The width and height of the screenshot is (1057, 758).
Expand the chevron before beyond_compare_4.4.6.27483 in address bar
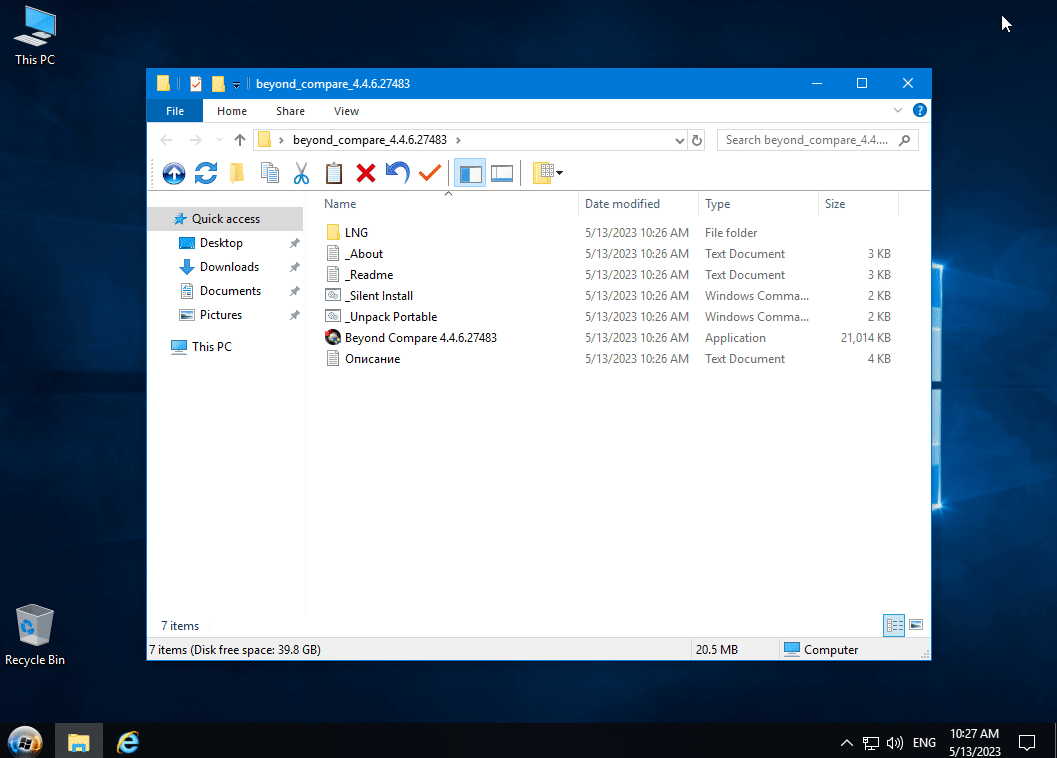click(x=281, y=140)
